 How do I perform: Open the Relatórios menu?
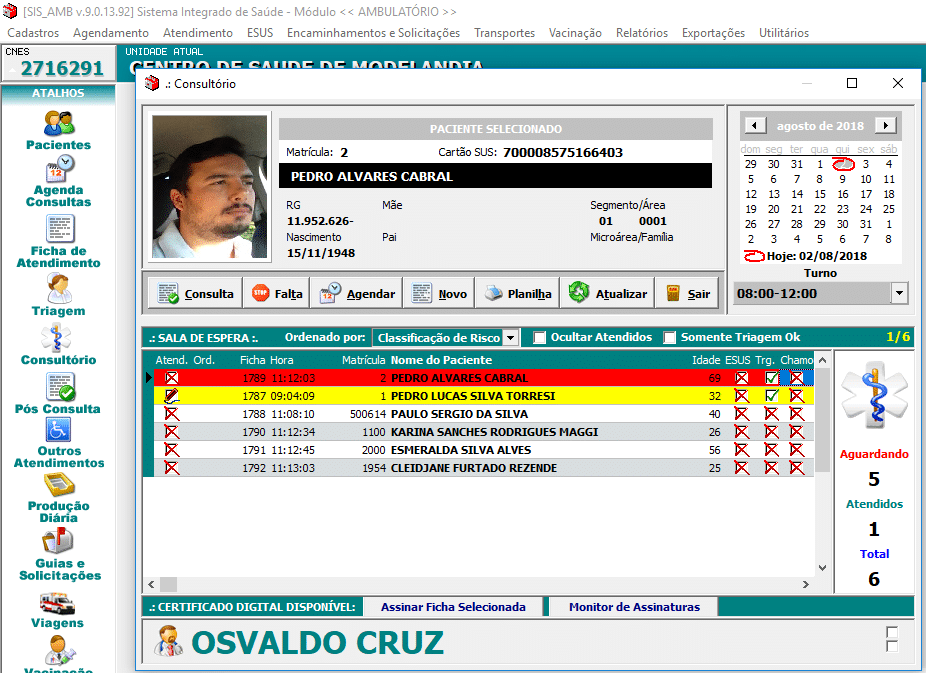[641, 33]
